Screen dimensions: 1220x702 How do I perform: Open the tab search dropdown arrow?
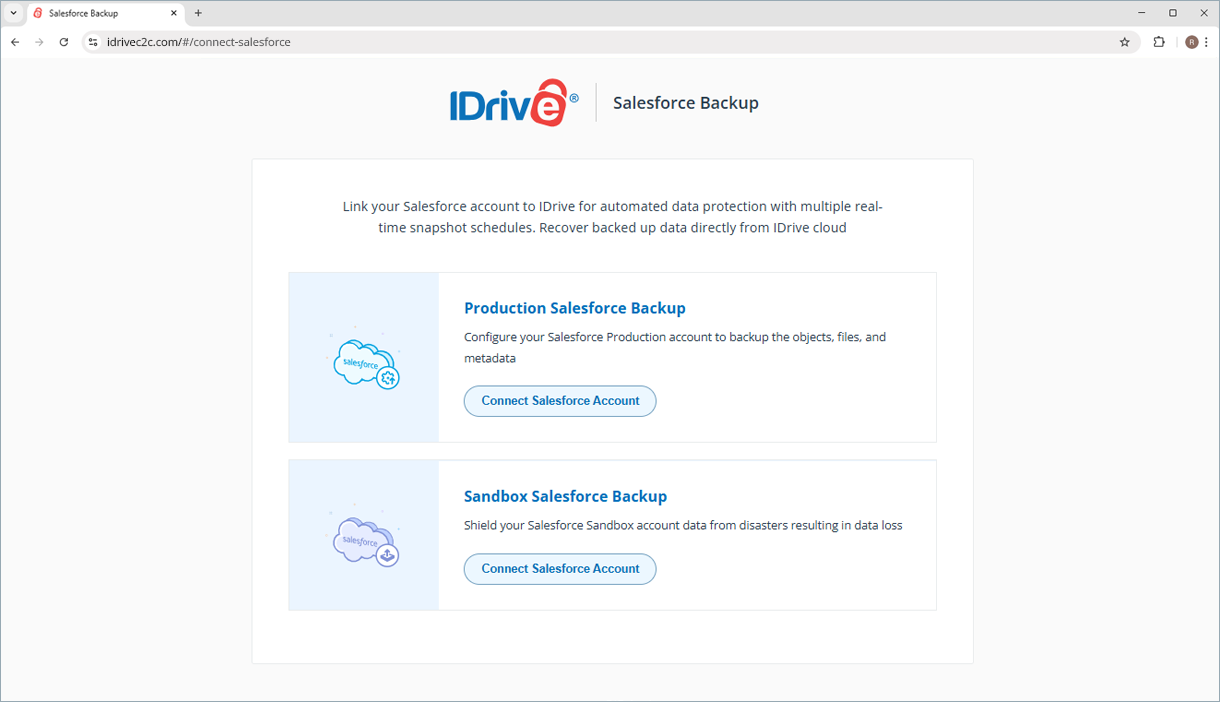(13, 13)
